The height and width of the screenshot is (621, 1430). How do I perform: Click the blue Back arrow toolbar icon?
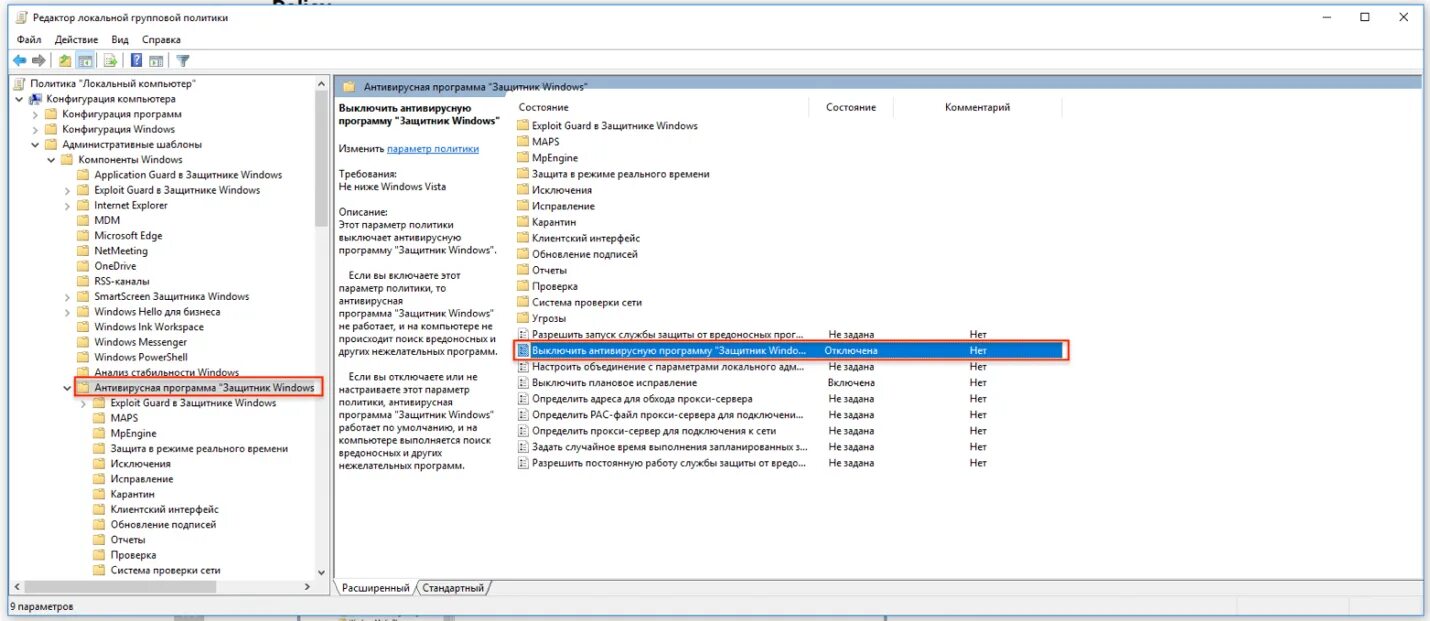click(x=19, y=61)
